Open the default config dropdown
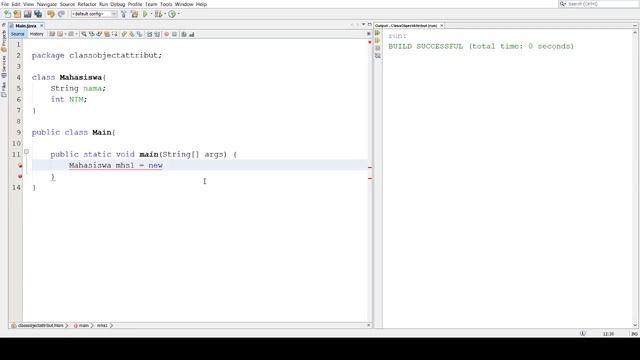The height and width of the screenshot is (360, 640). click(94, 14)
